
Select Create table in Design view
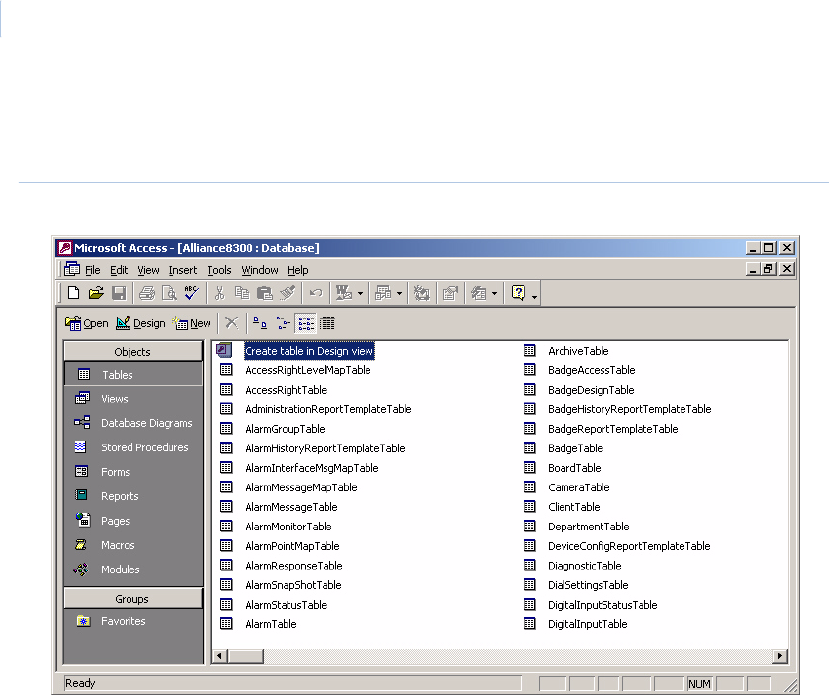pos(309,351)
